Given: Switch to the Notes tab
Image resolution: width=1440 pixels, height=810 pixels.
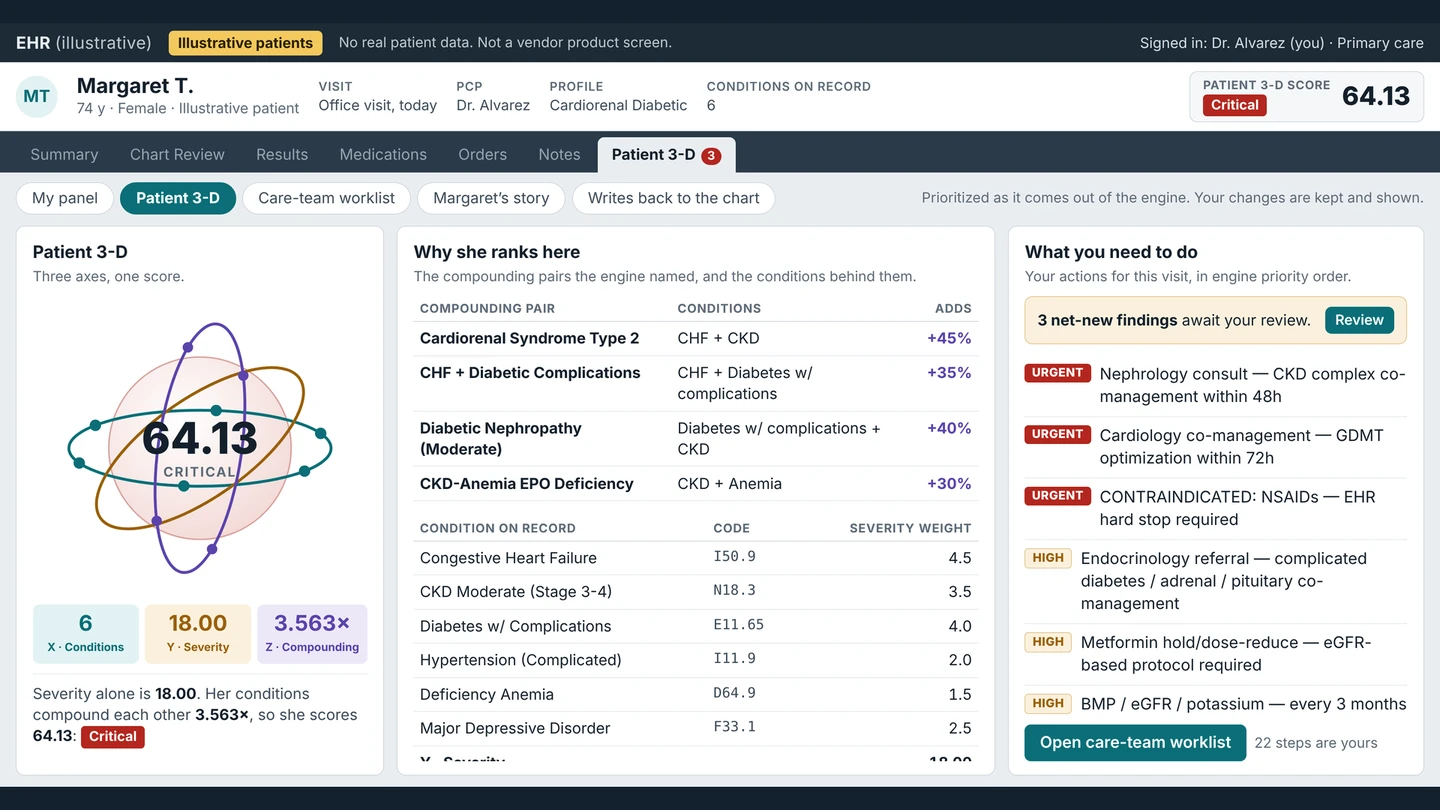Looking at the screenshot, I should [x=559, y=154].
